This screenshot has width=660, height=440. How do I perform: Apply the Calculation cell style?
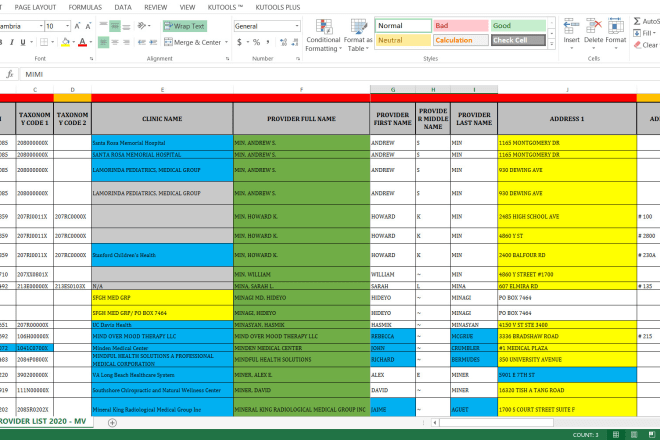(460, 40)
